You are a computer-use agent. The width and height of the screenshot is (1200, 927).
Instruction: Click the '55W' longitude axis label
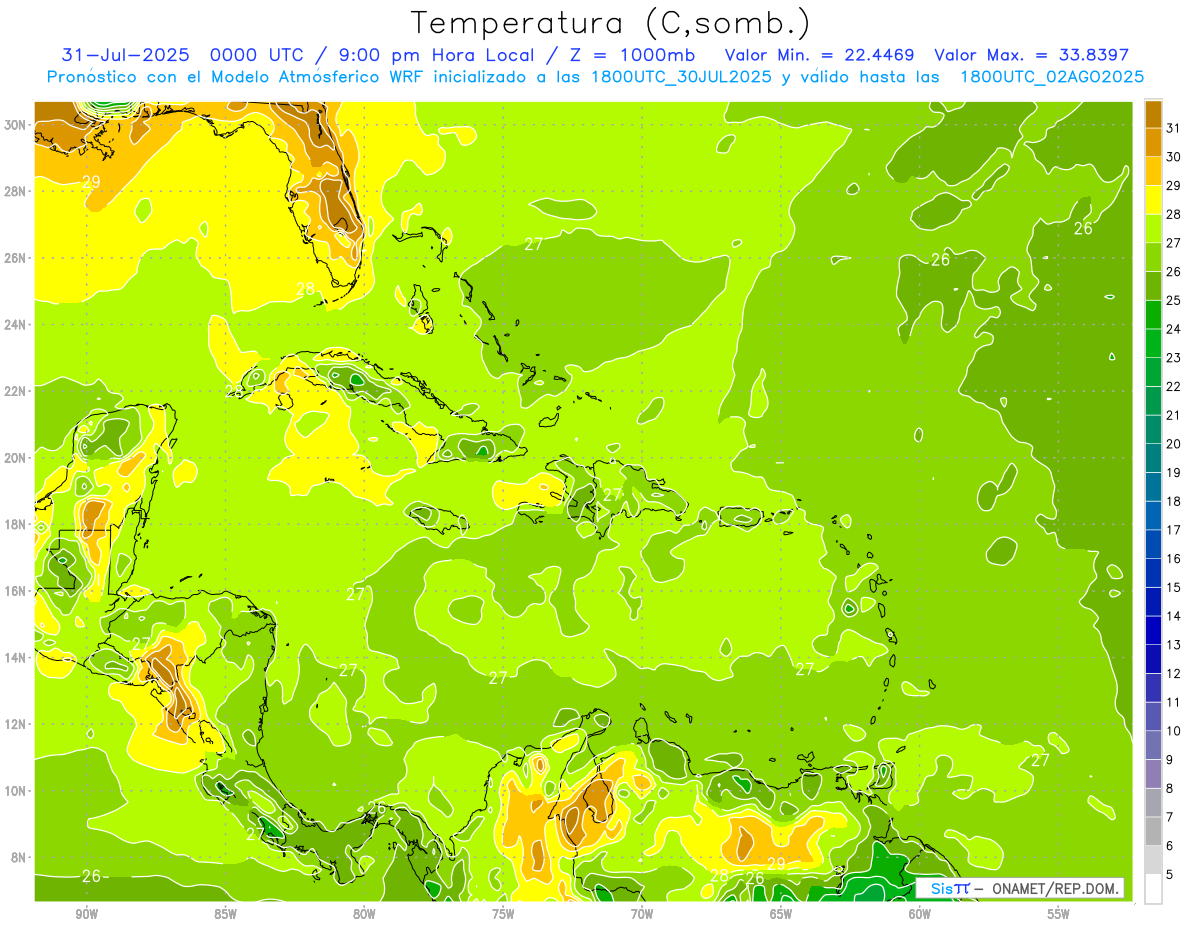click(x=1059, y=914)
